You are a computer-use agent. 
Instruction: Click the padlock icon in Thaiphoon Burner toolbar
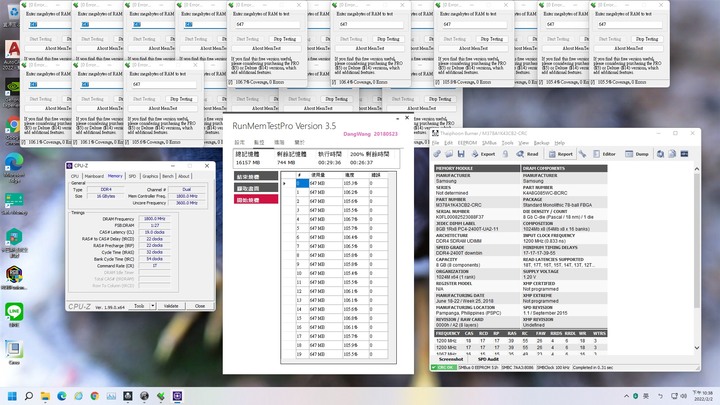tap(505, 154)
